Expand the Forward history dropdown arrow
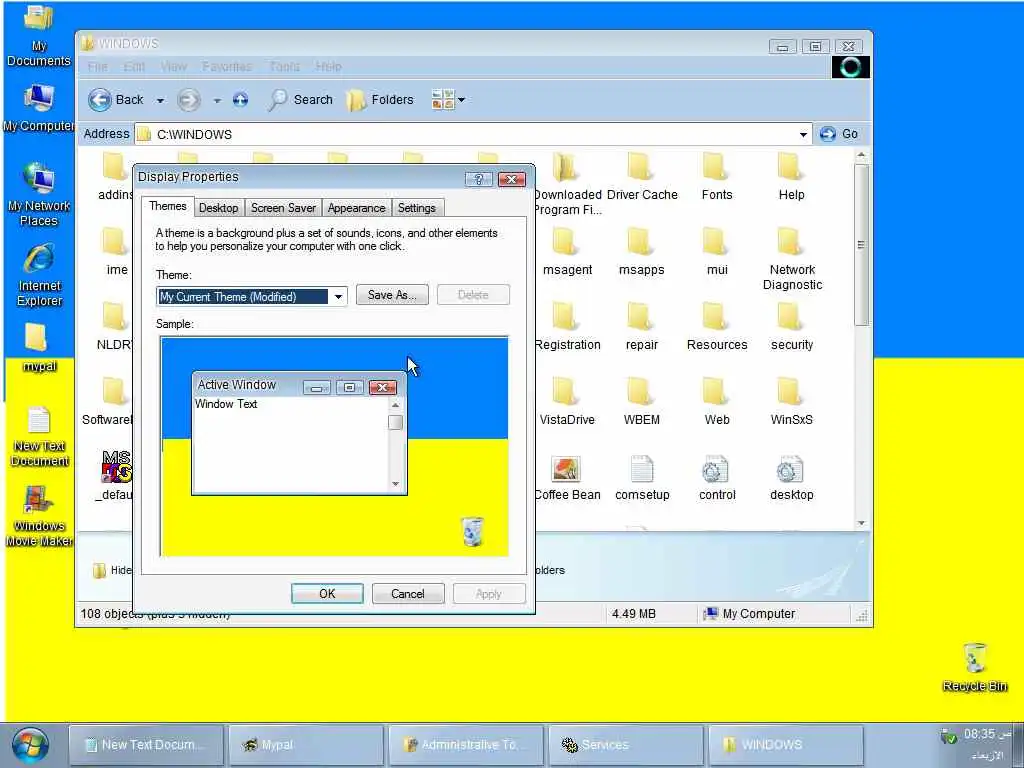This screenshot has height=768, width=1024. [x=217, y=101]
